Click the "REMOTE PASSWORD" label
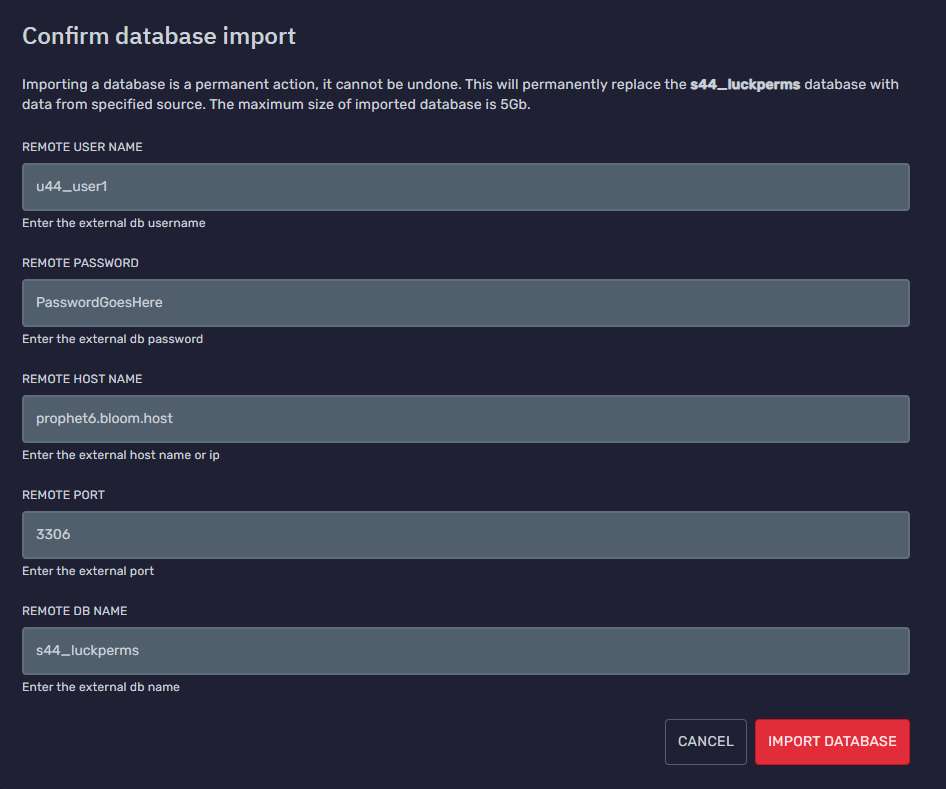The height and width of the screenshot is (789, 946). coord(80,263)
